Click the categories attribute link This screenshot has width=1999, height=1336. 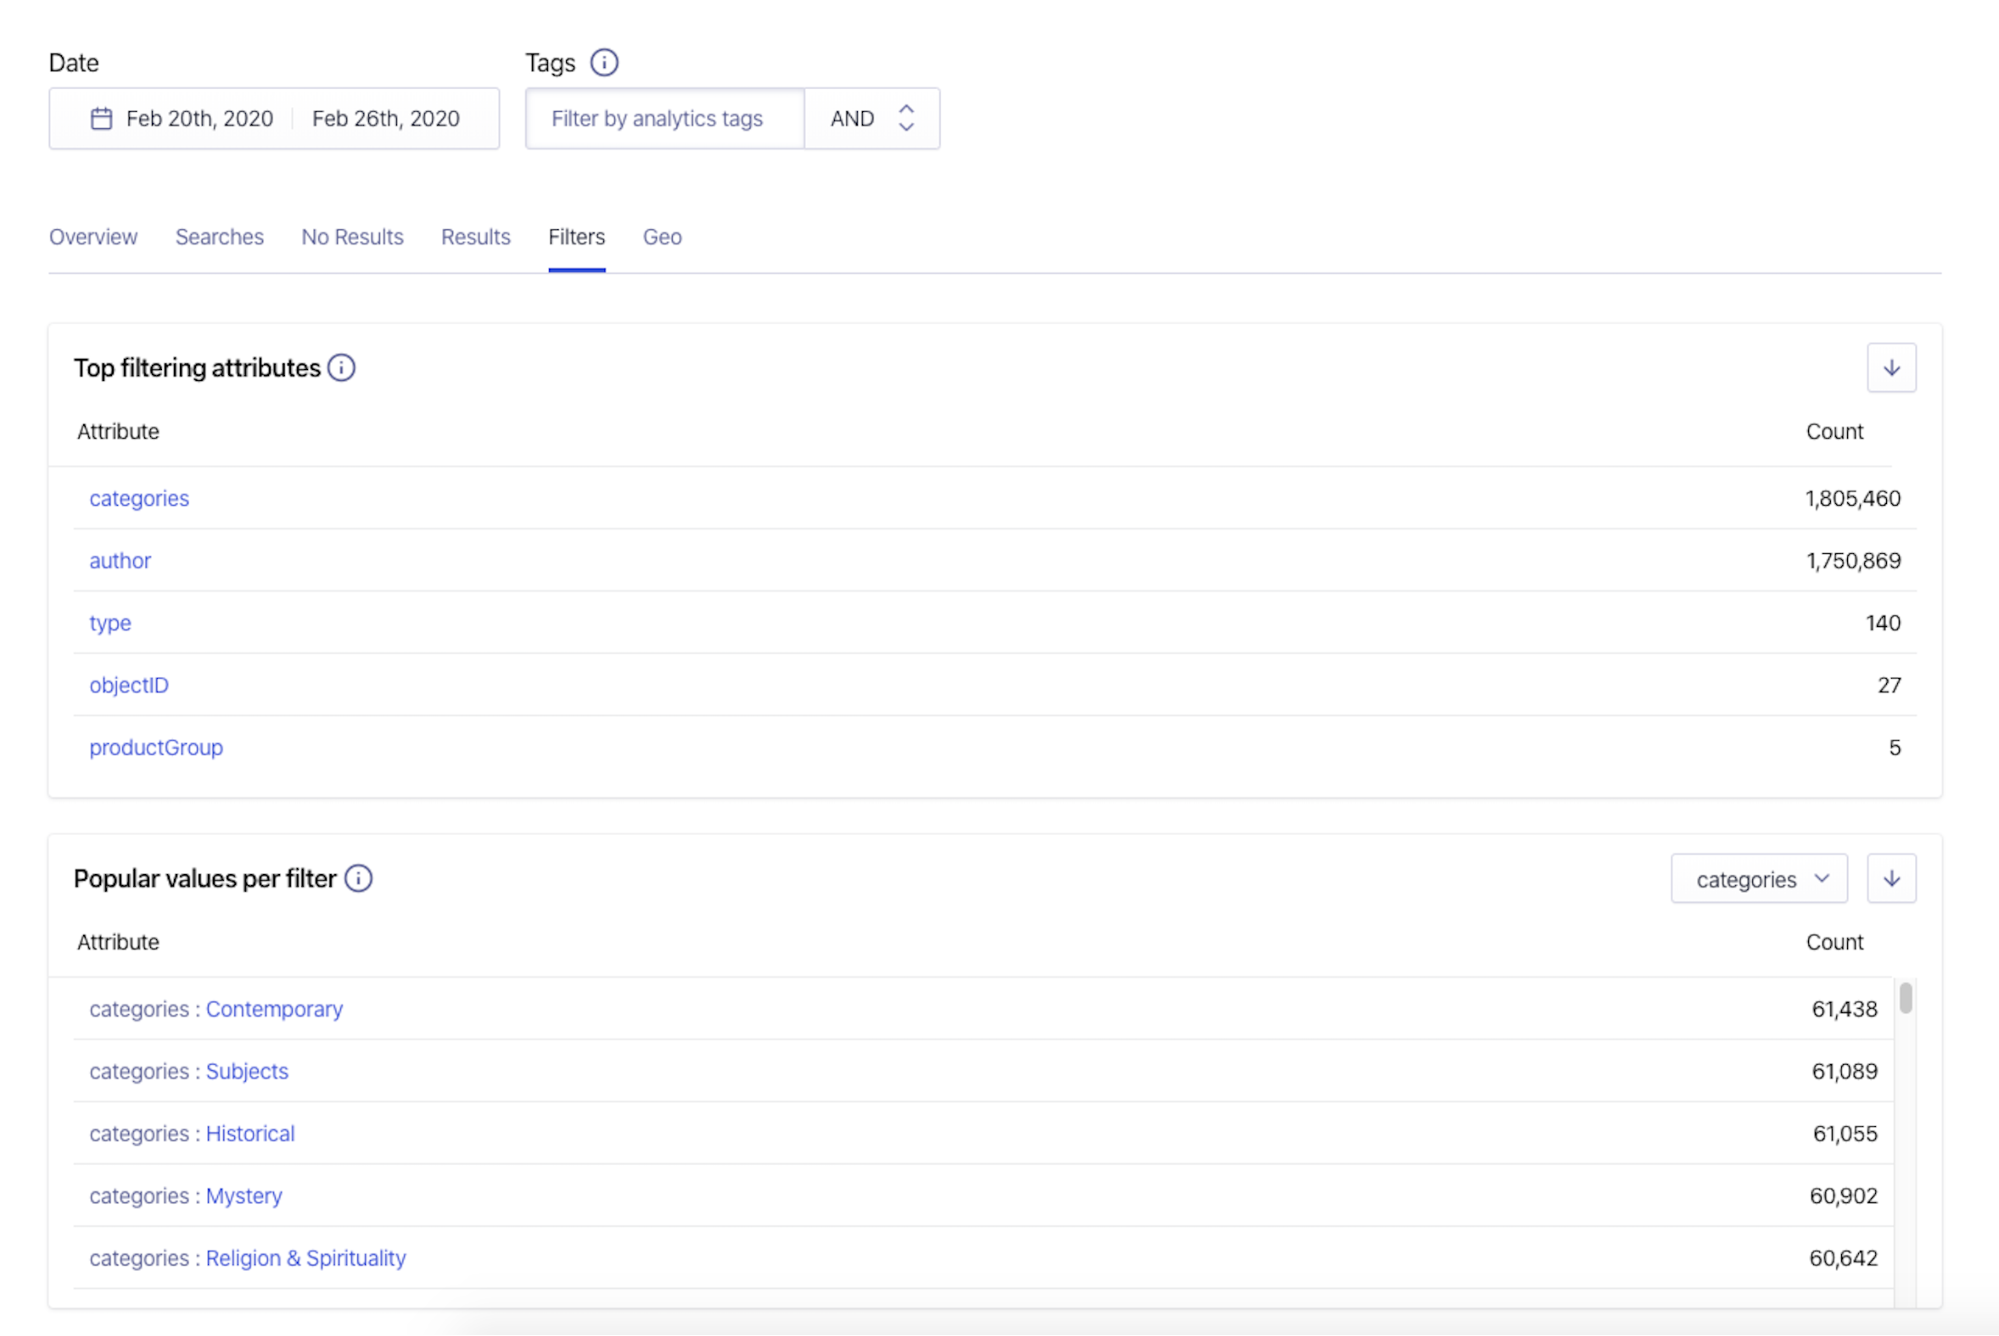click(x=139, y=498)
